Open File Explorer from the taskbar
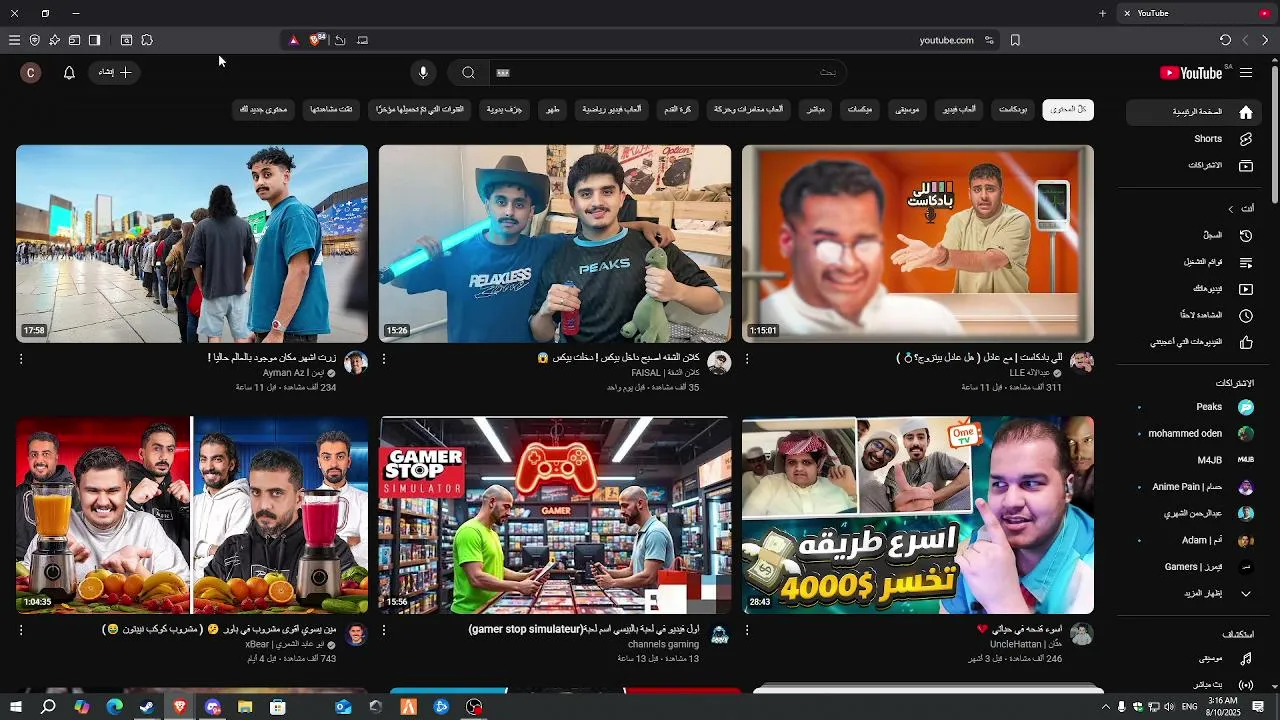The height and width of the screenshot is (720, 1280). point(245,707)
